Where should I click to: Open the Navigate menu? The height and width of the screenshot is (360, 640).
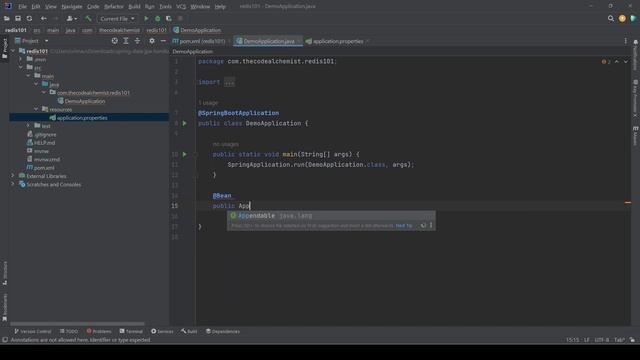pyautogui.click(x=71, y=7)
